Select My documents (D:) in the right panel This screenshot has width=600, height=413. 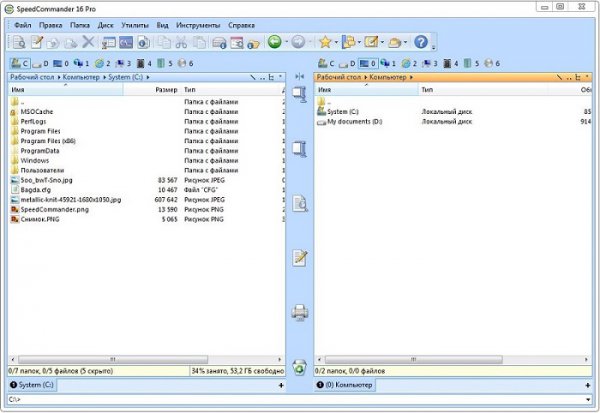click(354, 121)
